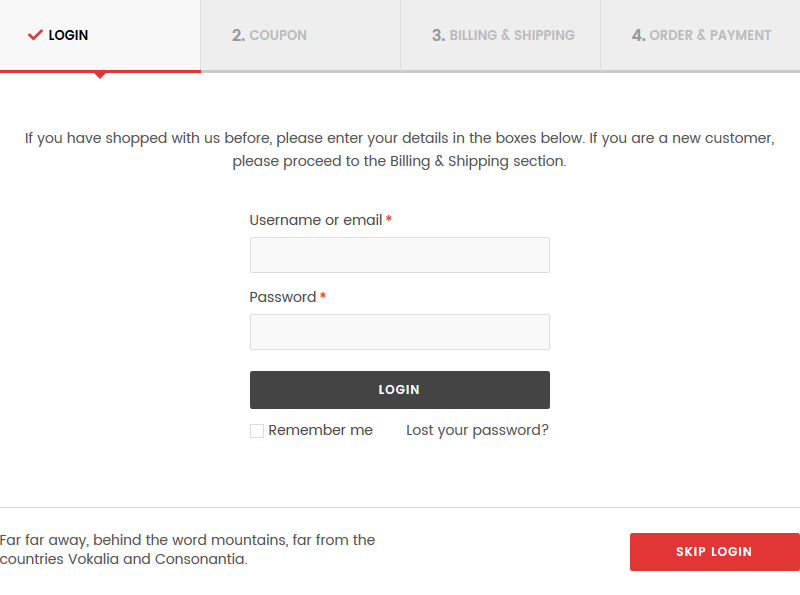Click inside the Password input field
The height and width of the screenshot is (595, 800).
[x=399, y=332]
